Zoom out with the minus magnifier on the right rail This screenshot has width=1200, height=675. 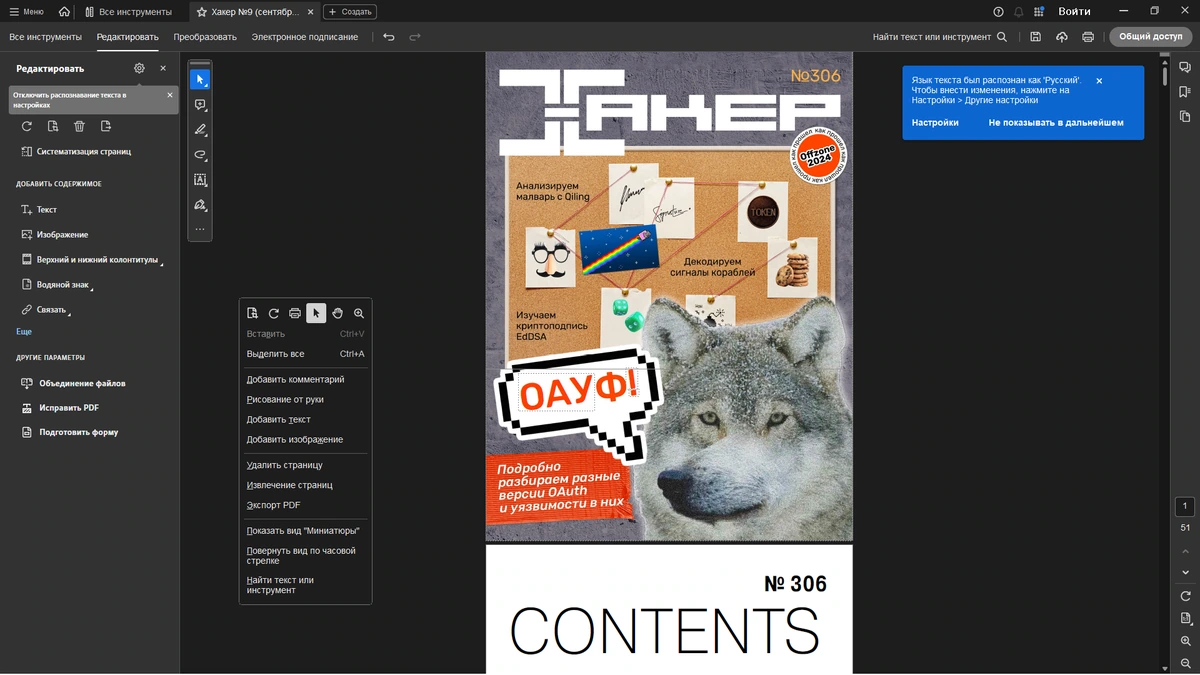pos(1186,663)
